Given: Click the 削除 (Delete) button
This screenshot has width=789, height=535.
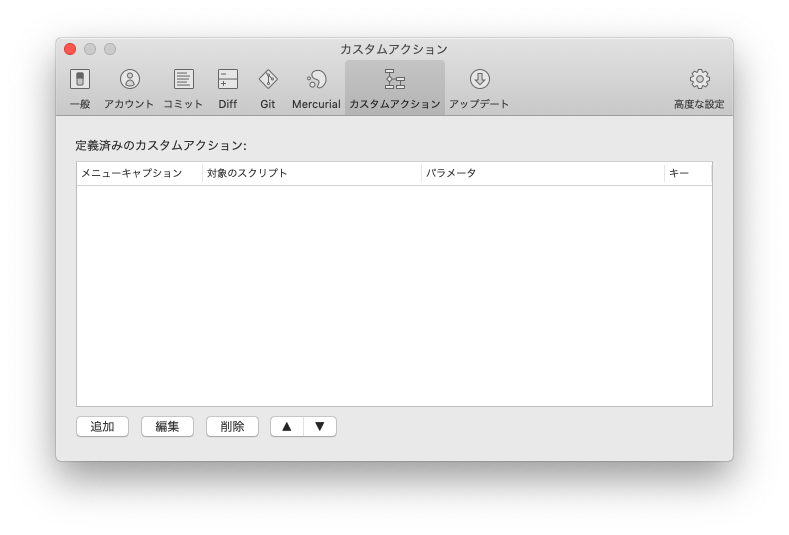Looking at the screenshot, I should (232, 427).
